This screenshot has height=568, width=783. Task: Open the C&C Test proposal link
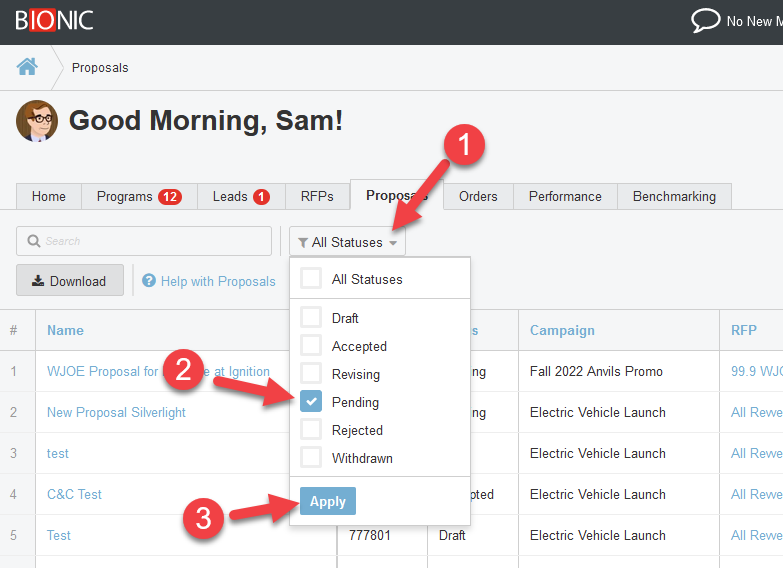pyautogui.click(x=74, y=494)
